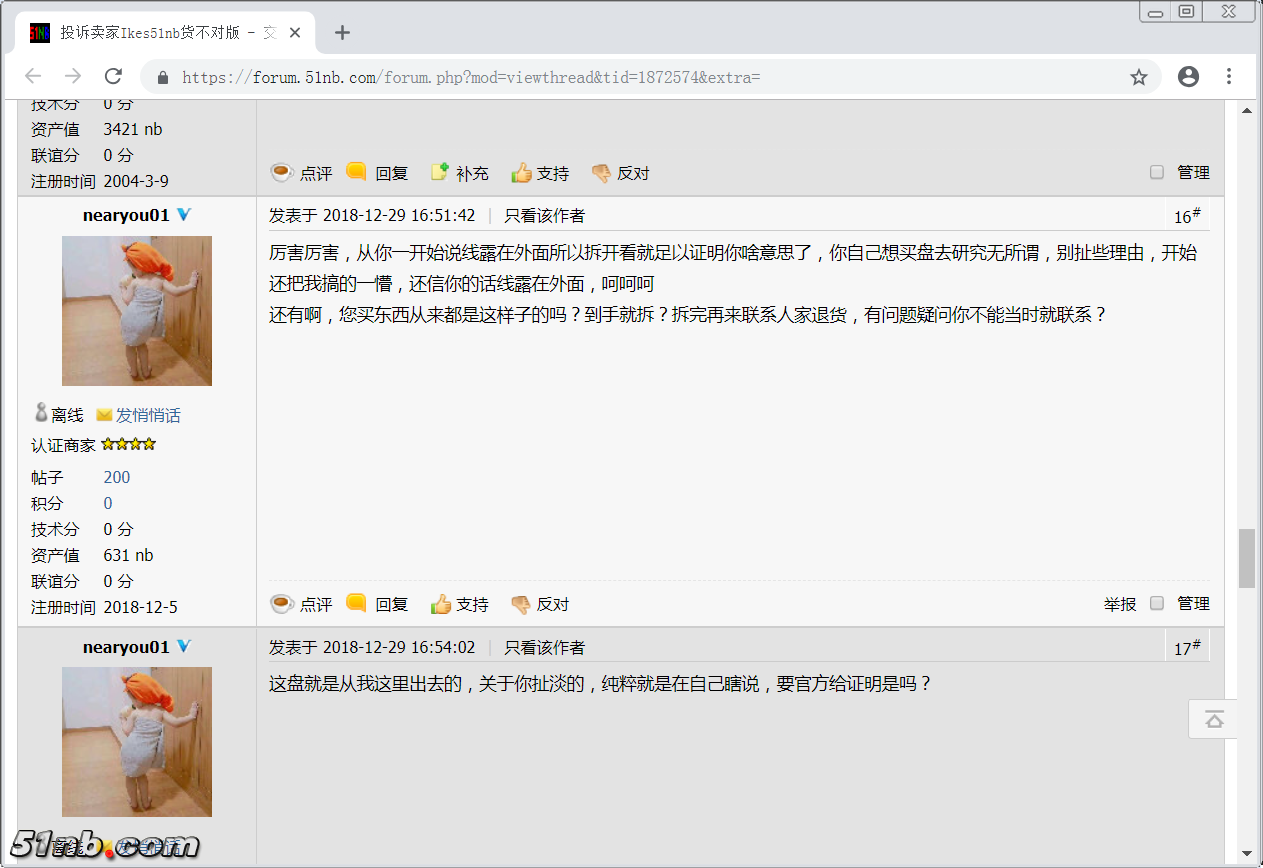Send private message via 发悄悄话
The width and height of the screenshot is (1263, 868).
click(x=147, y=415)
